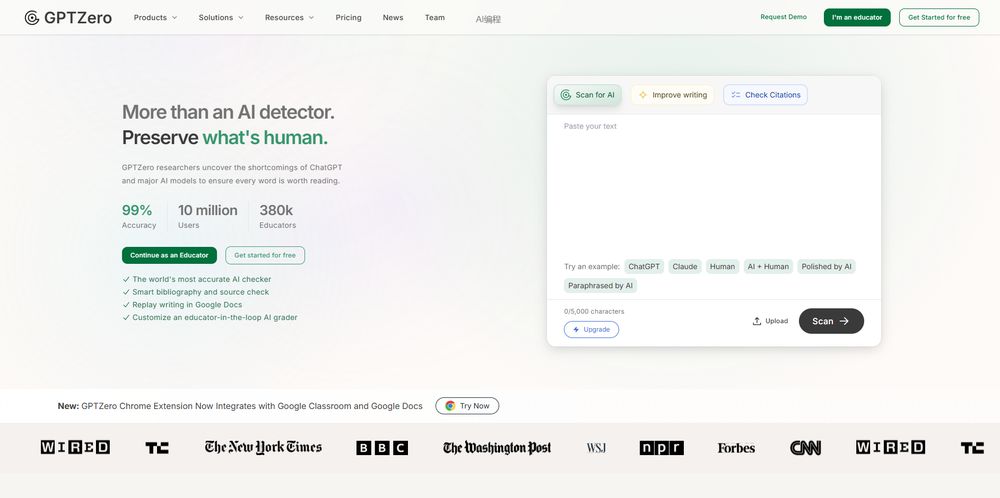Switch to the Improve writing tab
Viewport: 1000px width, 498px height.
tap(672, 95)
